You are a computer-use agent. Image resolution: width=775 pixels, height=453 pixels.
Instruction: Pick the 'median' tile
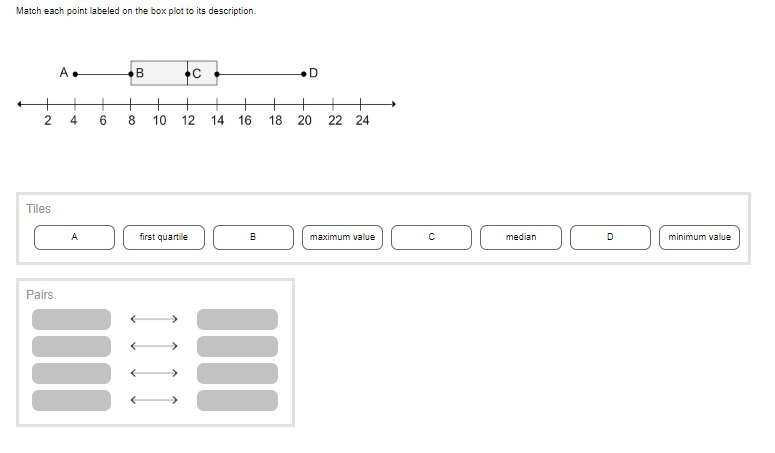click(520, 237)
